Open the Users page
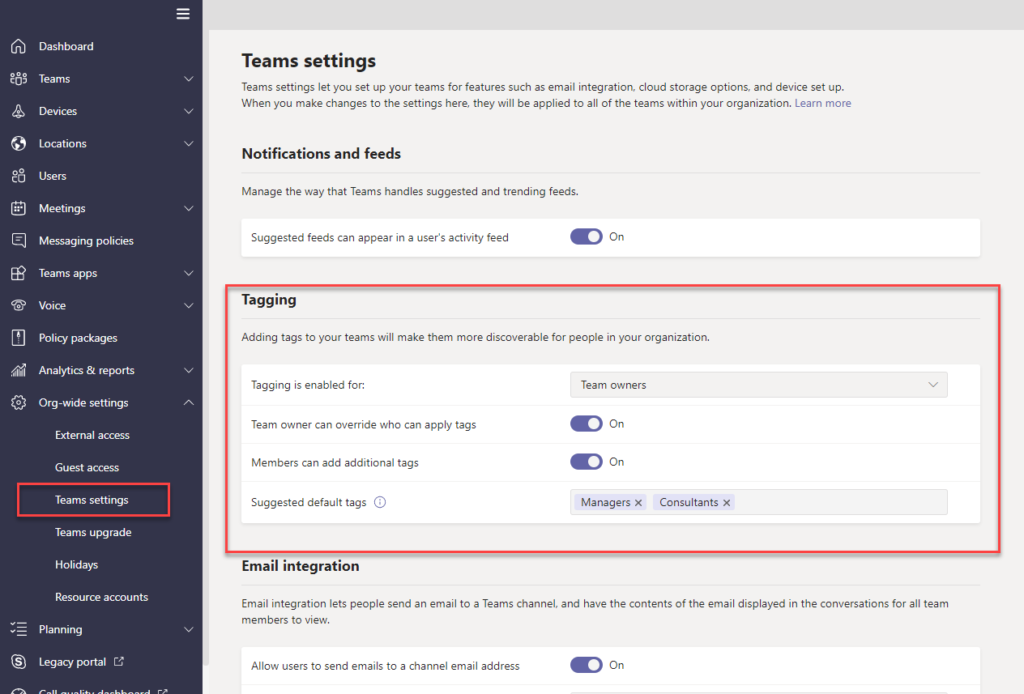Viewport: 1024px width, 694px height. point(52,176)
